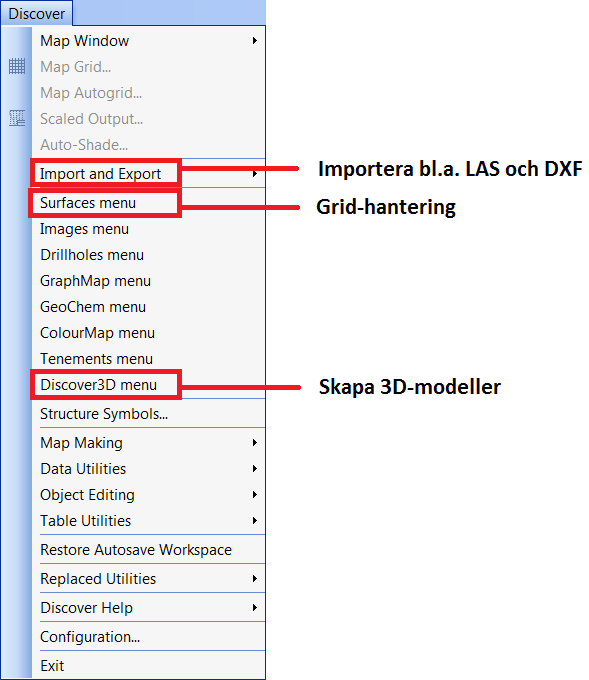This screenshot has width=589, height=680.
Task: Expand the Discover Help submenu arrow
Action: [255, 608]
